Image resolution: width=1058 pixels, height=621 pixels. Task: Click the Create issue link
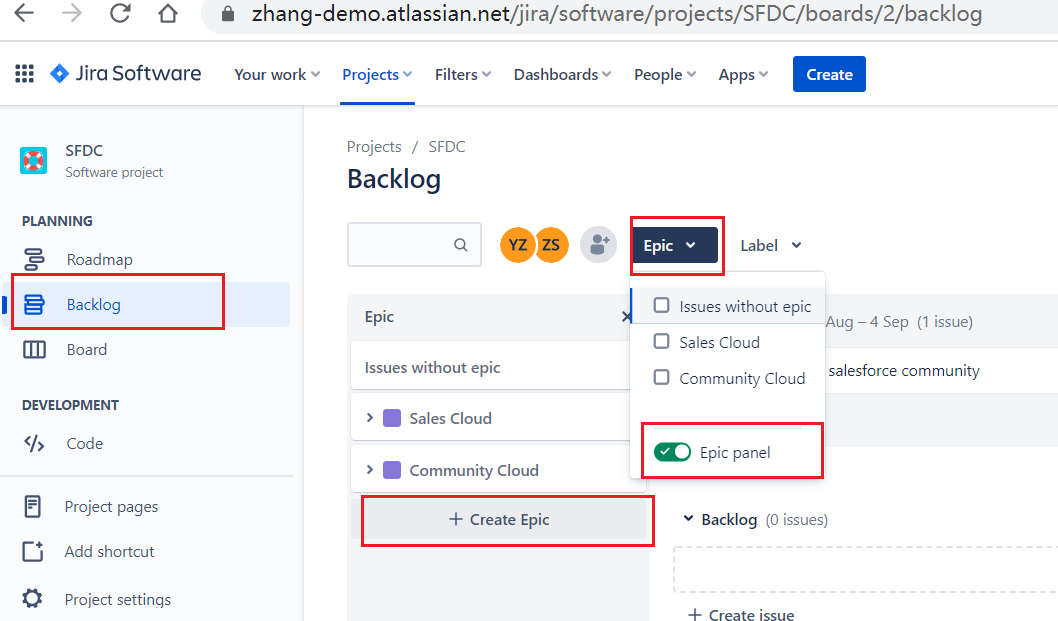(741, 614)
